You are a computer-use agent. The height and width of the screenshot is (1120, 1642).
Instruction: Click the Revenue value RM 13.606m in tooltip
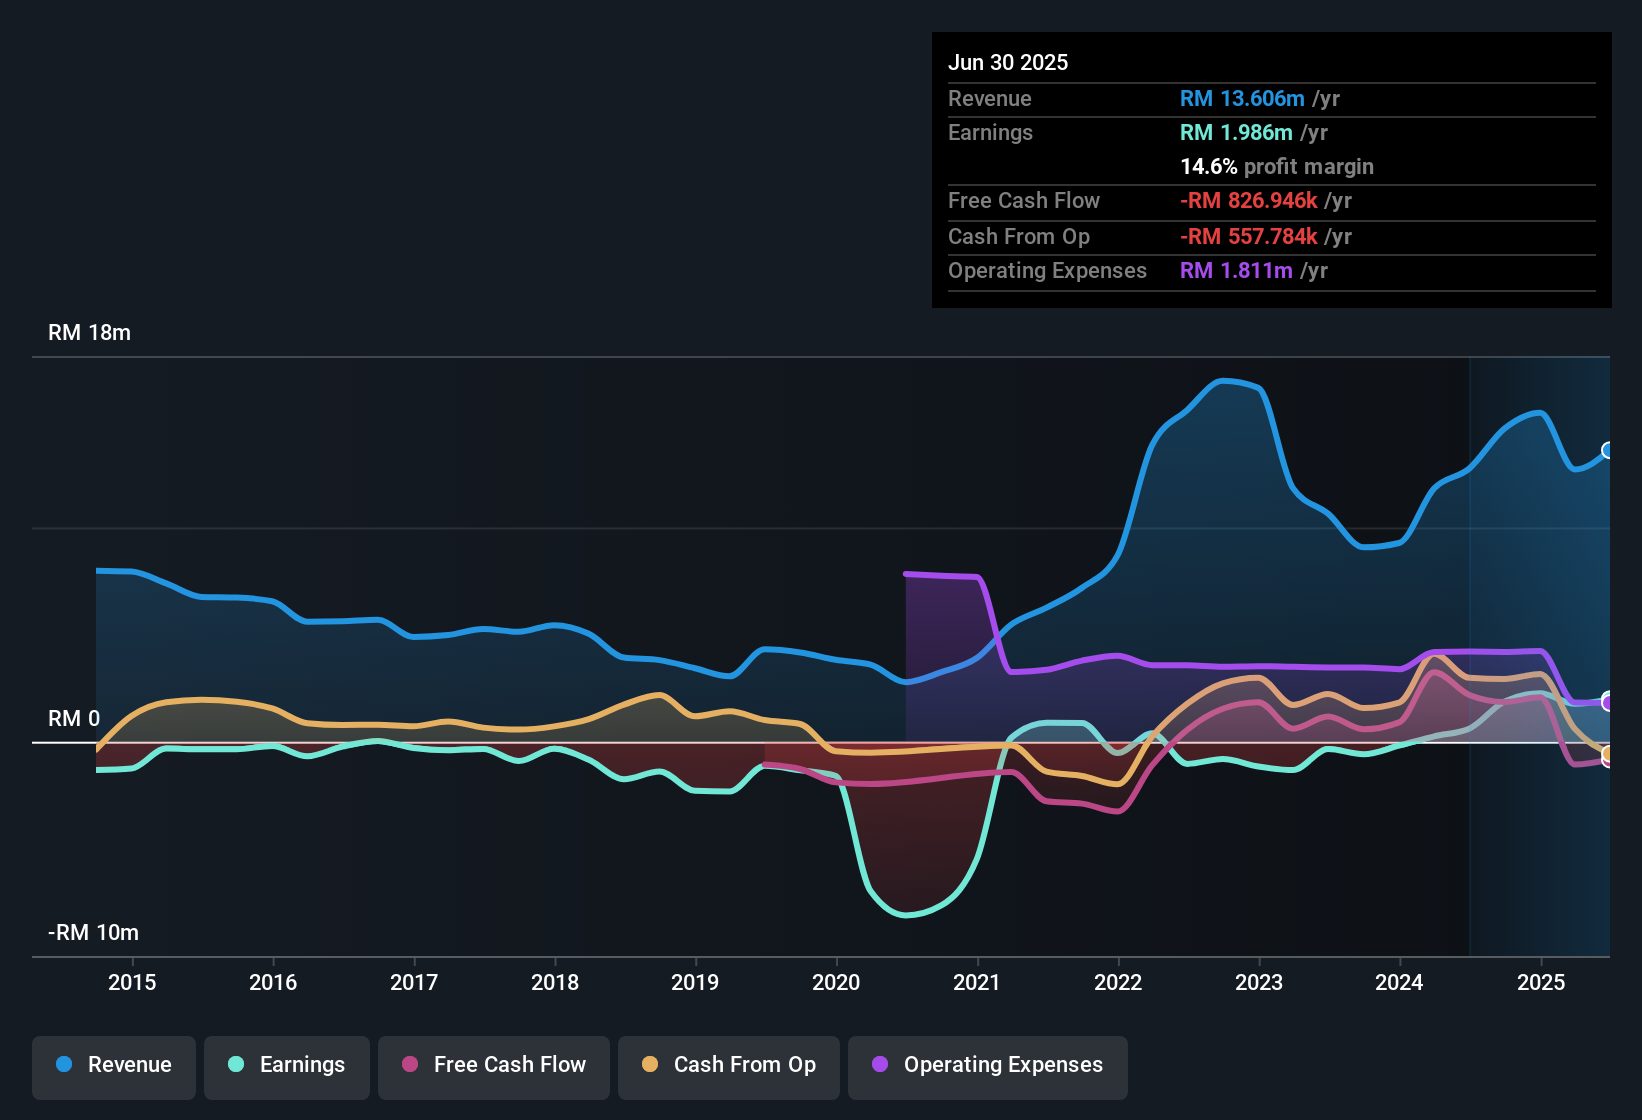1242,98
